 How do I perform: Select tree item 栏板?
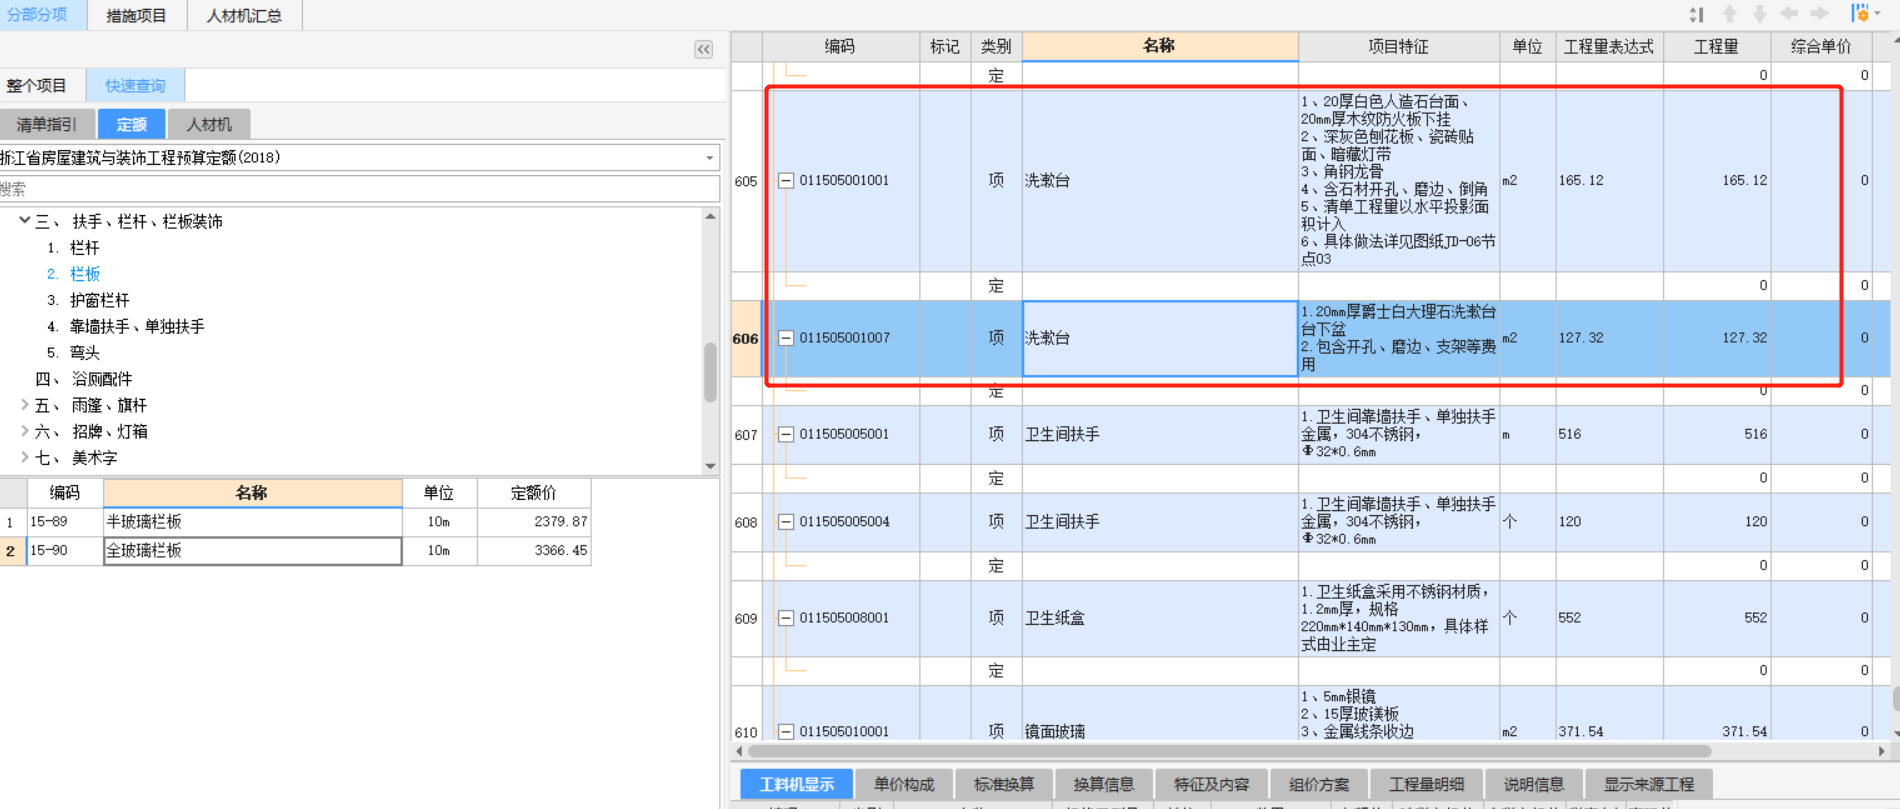pos(85,274)
